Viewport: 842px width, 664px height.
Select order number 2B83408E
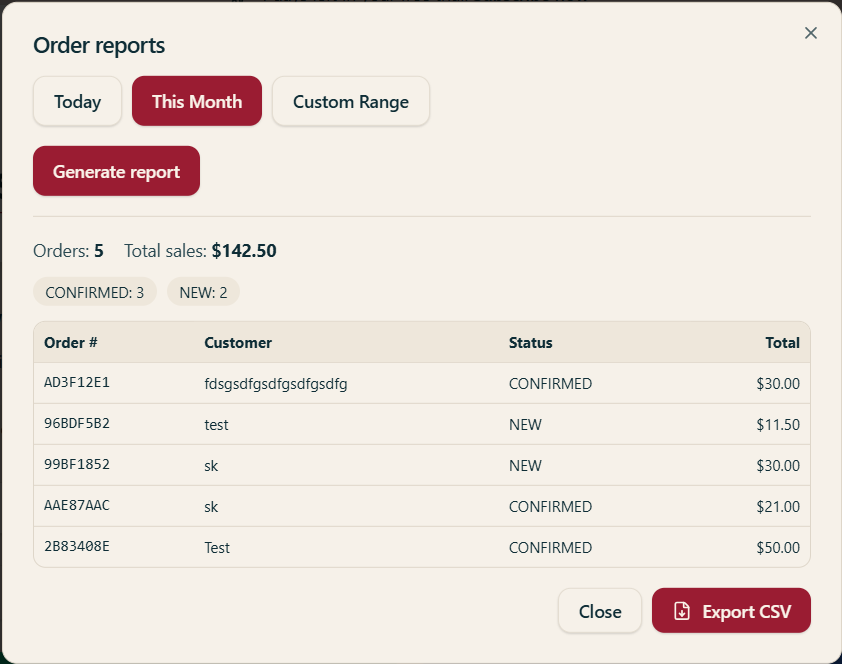click(x=77, y=546)
